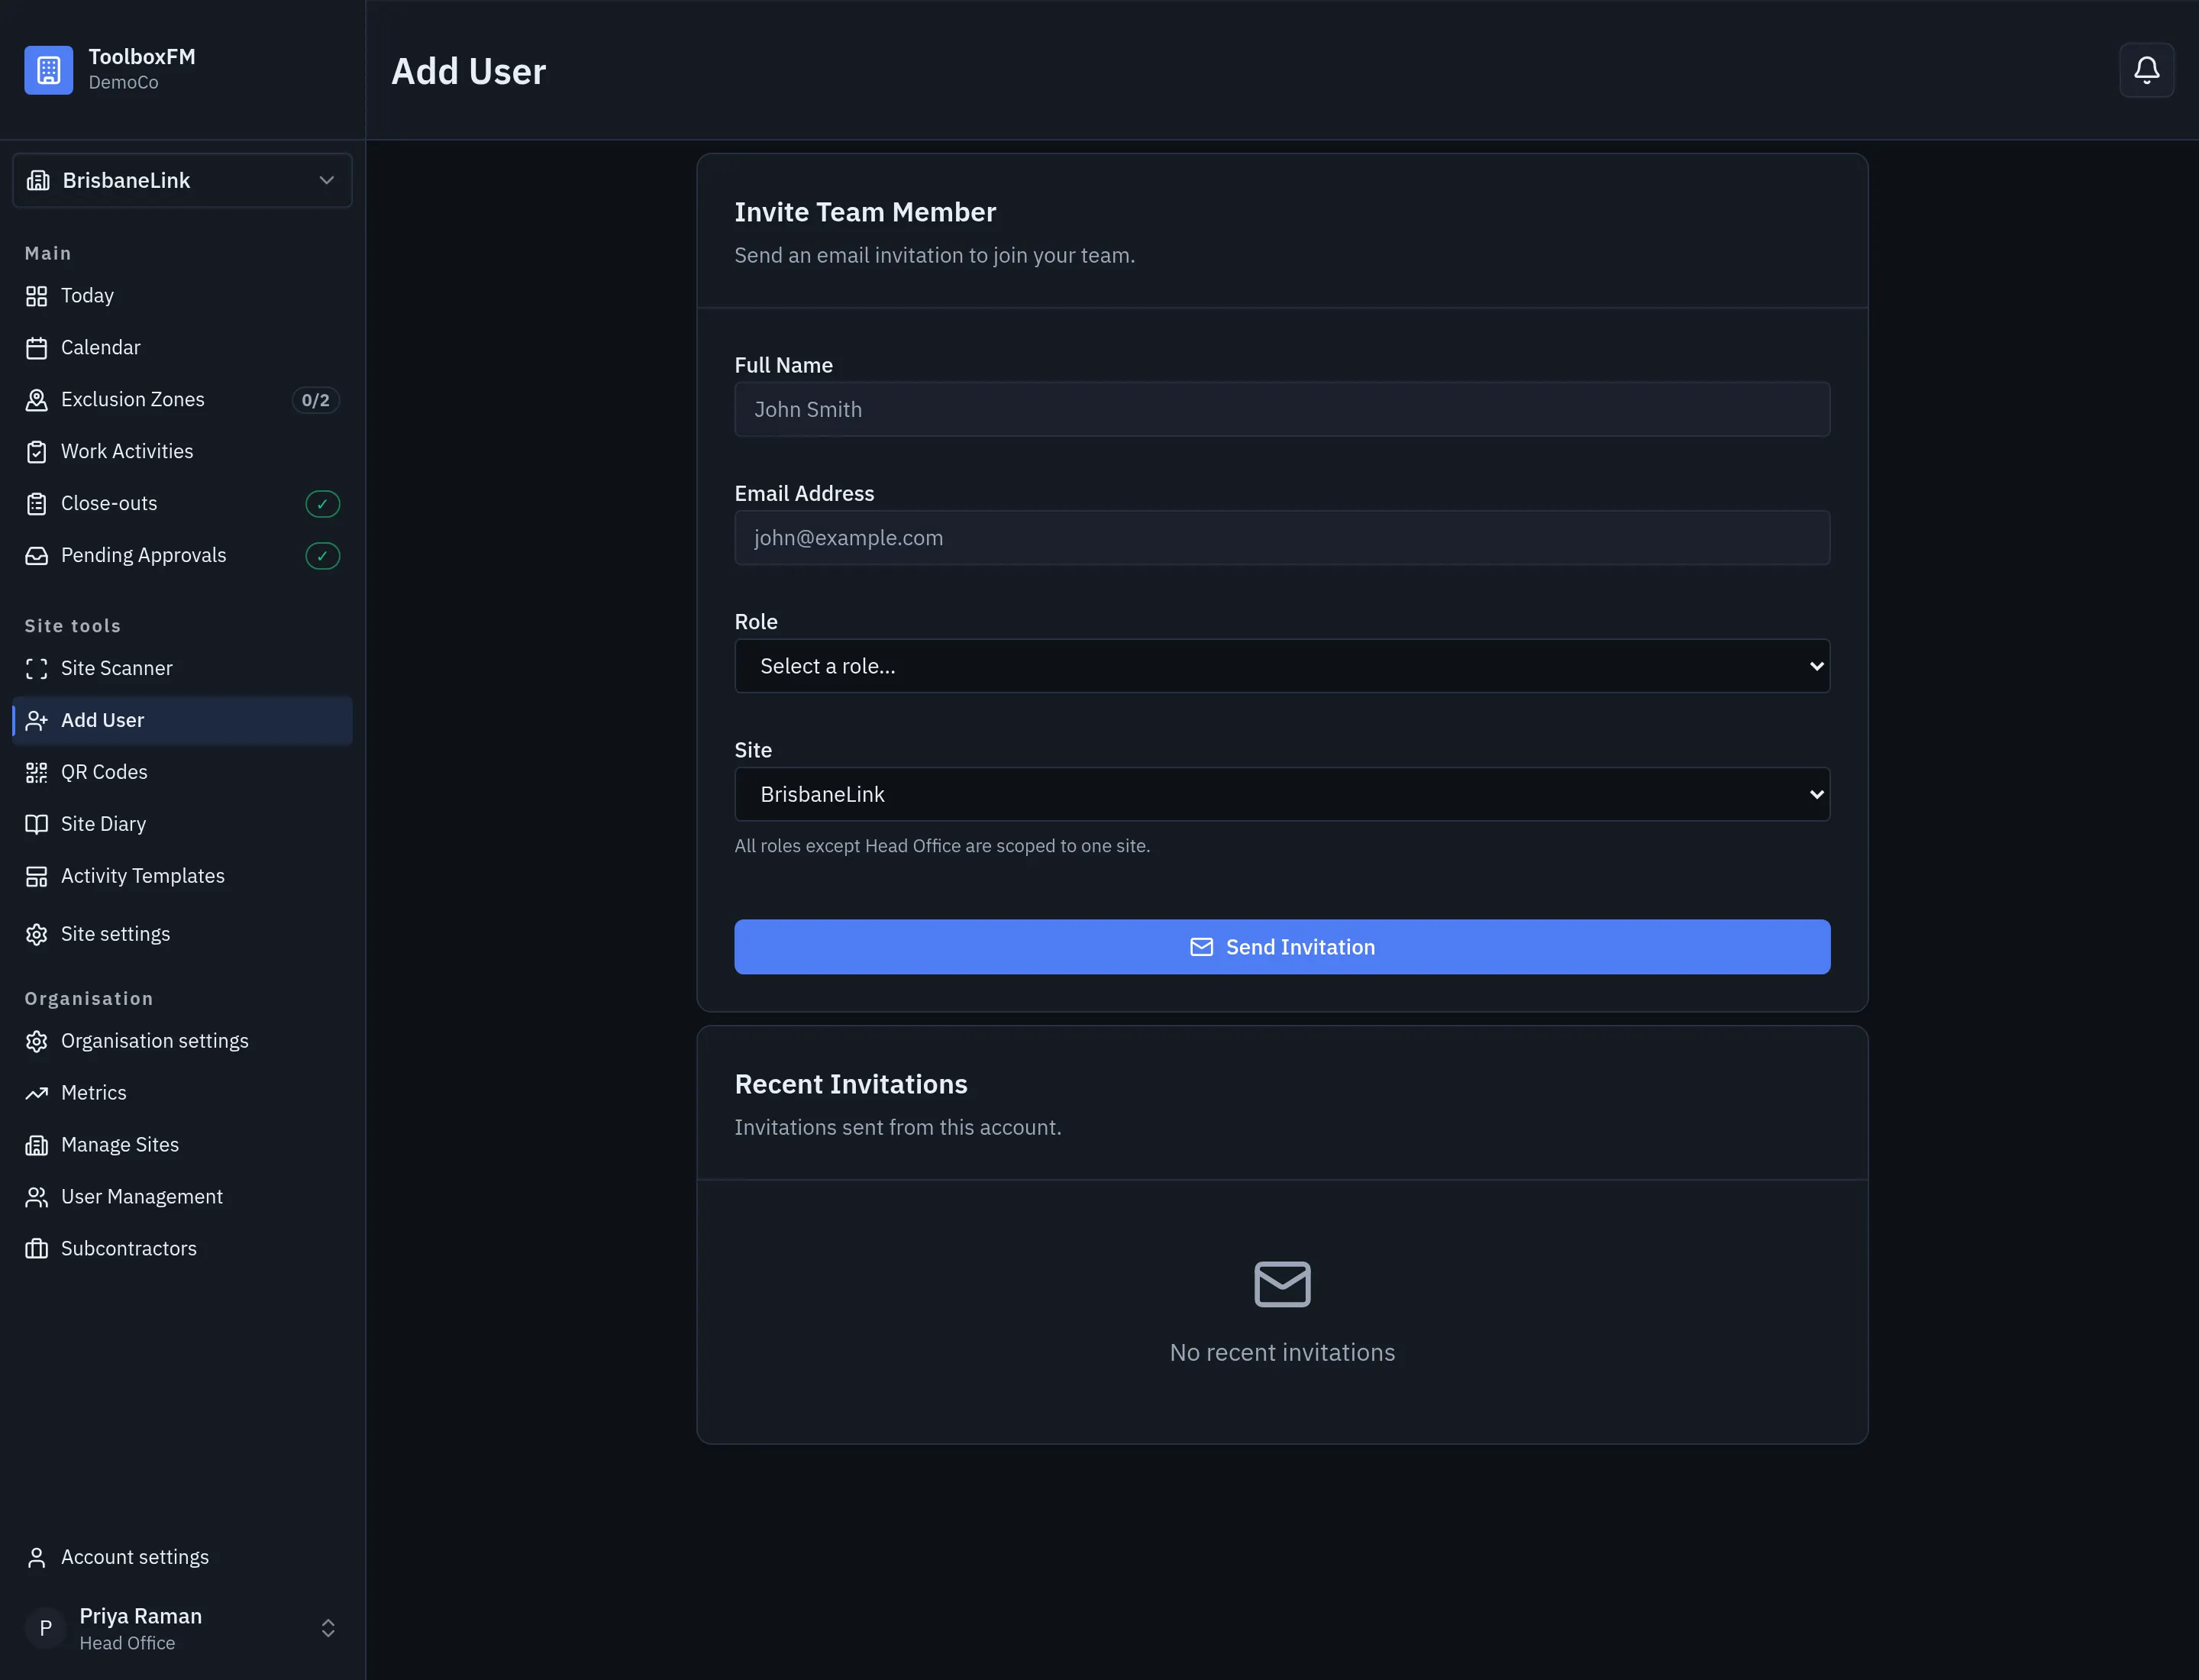Click the Subcontractors briefcase icon

(37, 1250)
